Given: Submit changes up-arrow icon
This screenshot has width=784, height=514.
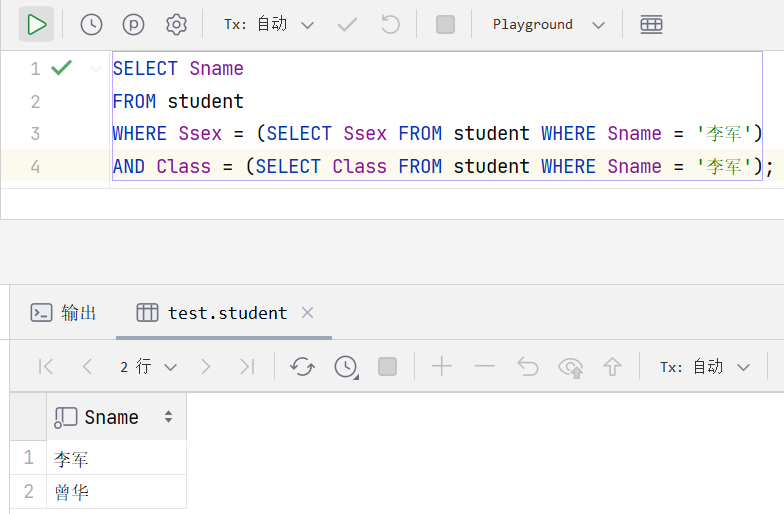Looking at the screenshot, I should coord(612,366).
